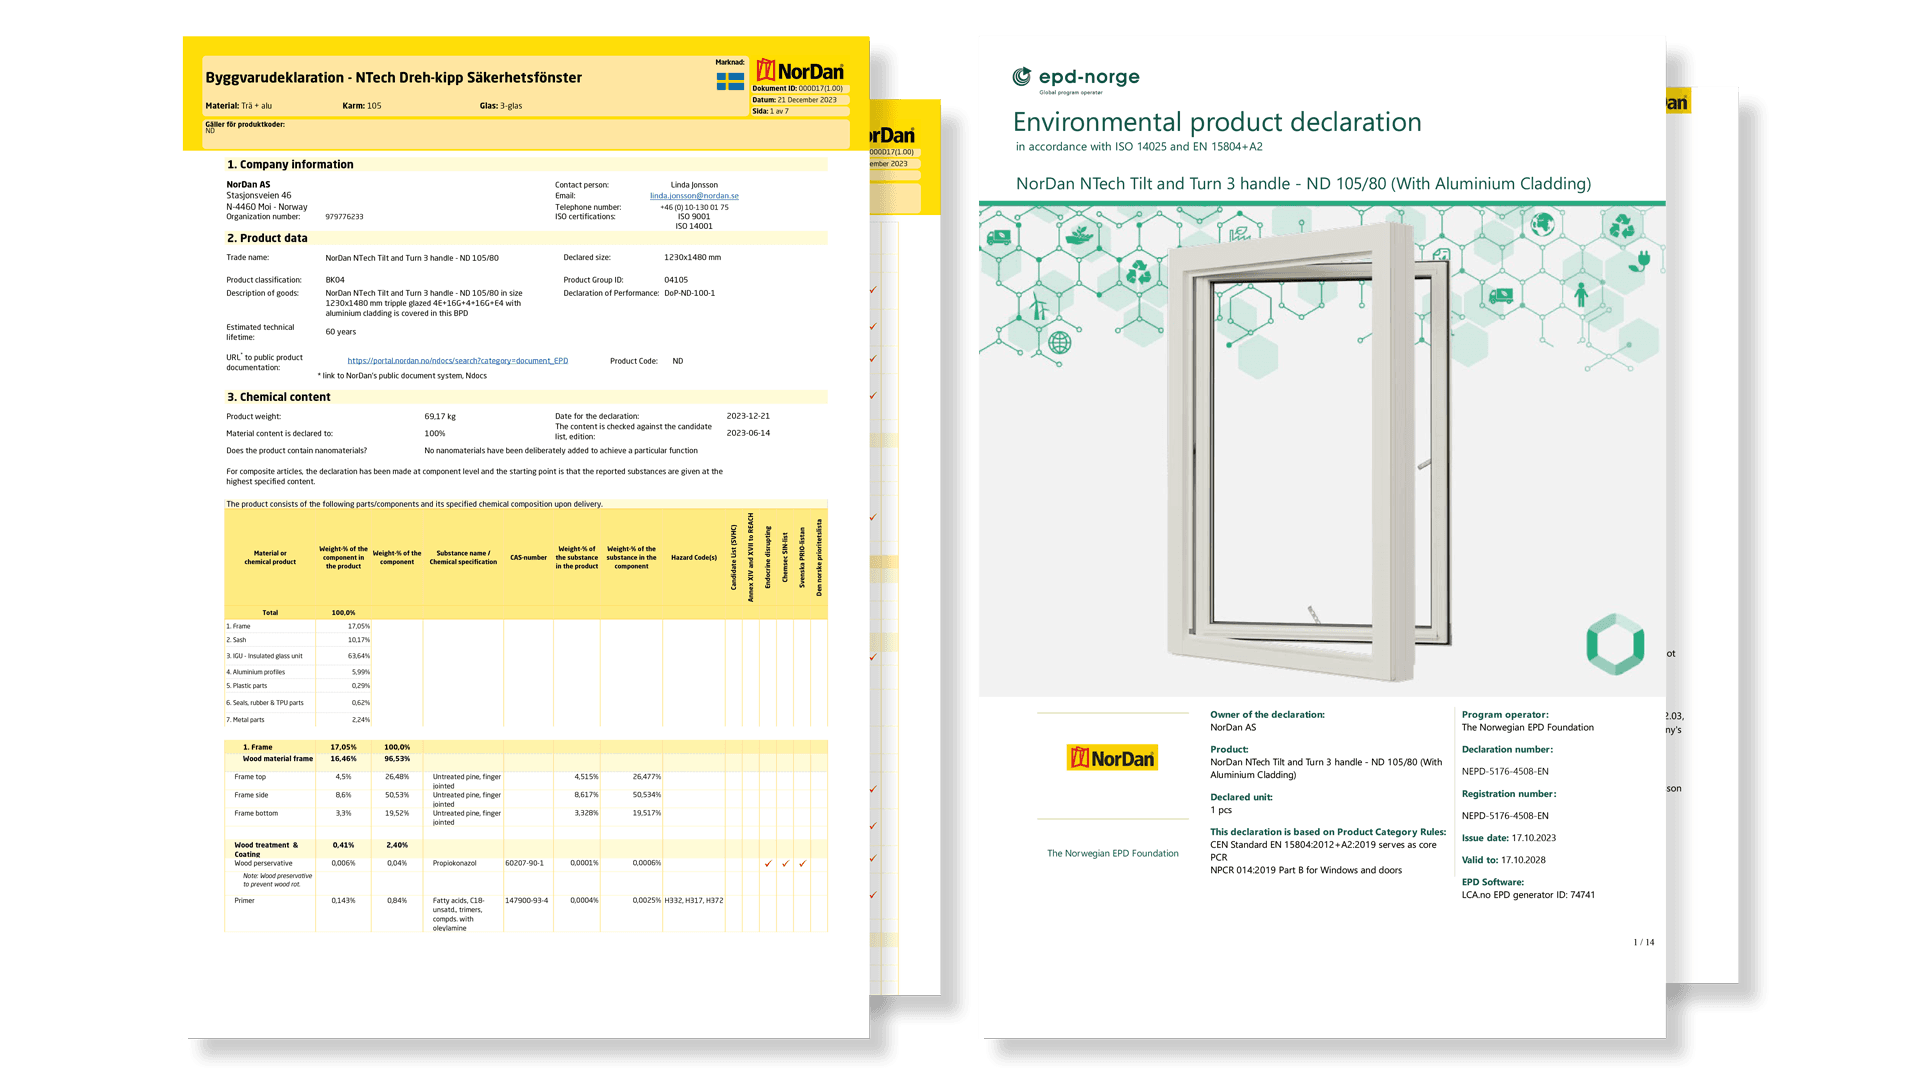Click the NorDan logo beside Owner of the declaration
Image resolution: width=1920 pixels, height=1080 pixels.
pyautogui.click(x=1112, y=758)
